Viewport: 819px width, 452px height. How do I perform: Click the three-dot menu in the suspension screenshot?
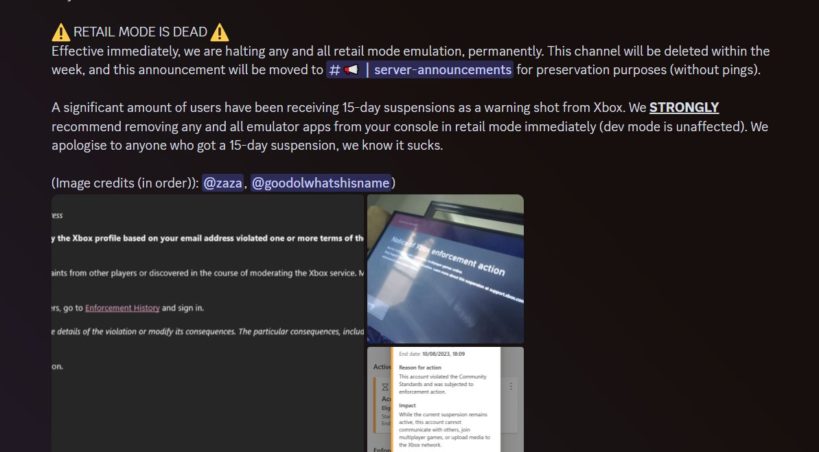pyautogui.click(x=510, y=387)
